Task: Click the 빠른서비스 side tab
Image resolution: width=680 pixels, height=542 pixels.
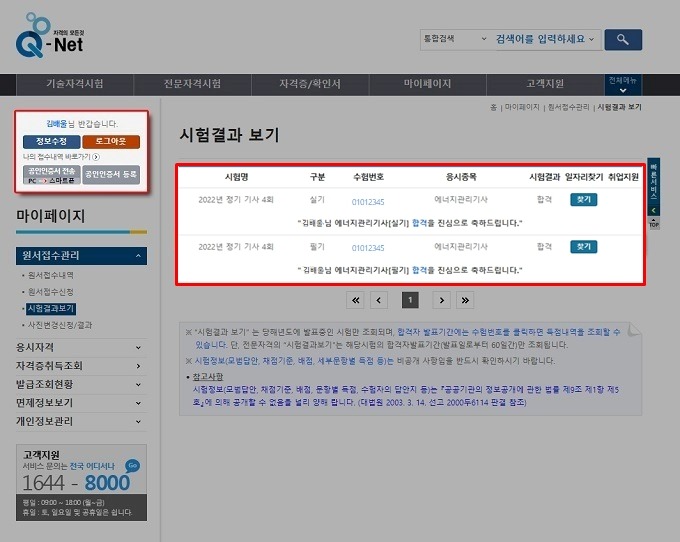Action: [654, 181]
